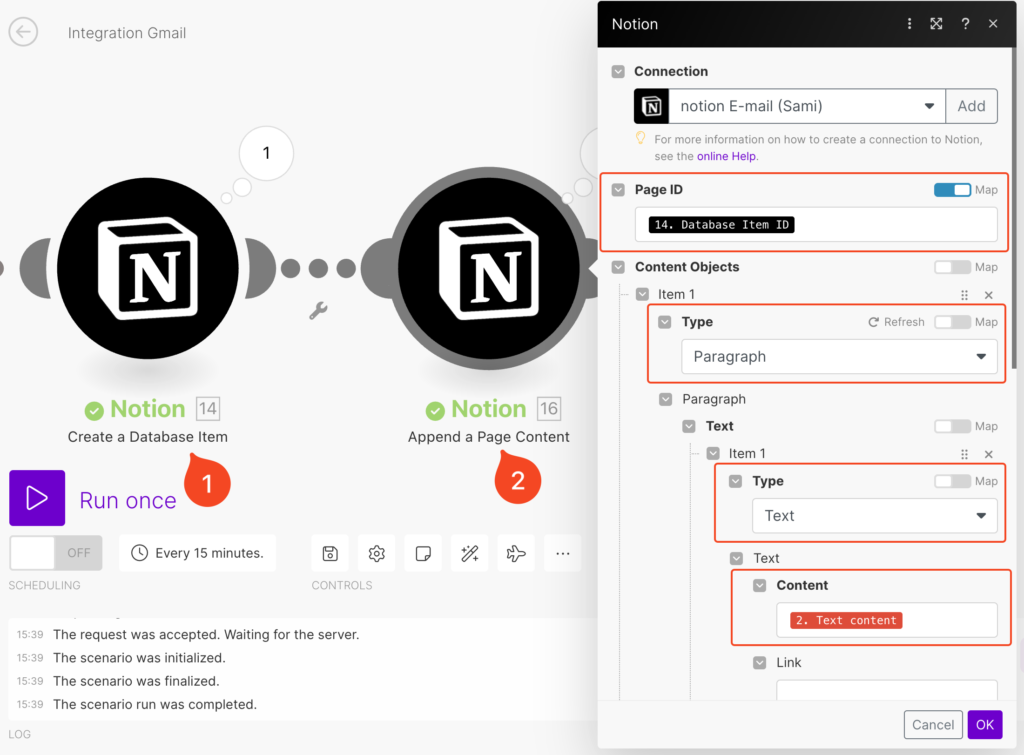Viewport: 1024px width, 755px height.
Task: Click the Integration Gmail scenario title
Action: tap(127, 33)
